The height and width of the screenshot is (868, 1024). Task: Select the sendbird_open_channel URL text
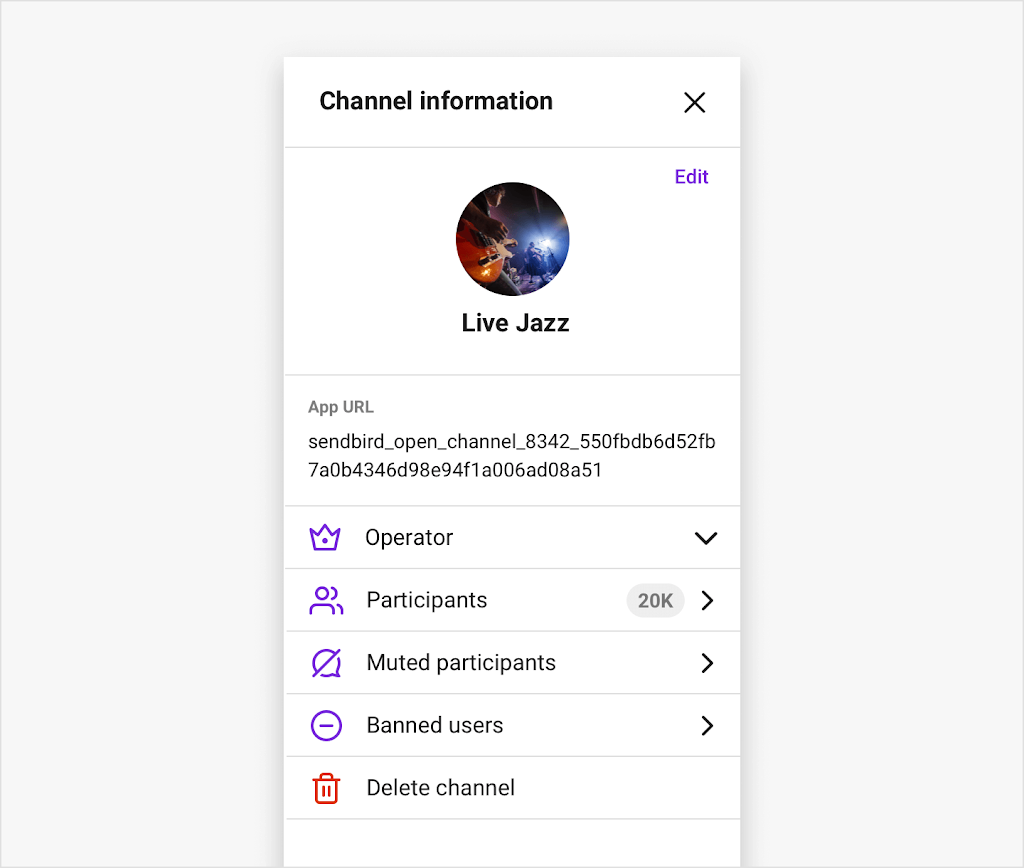point(512,456)
